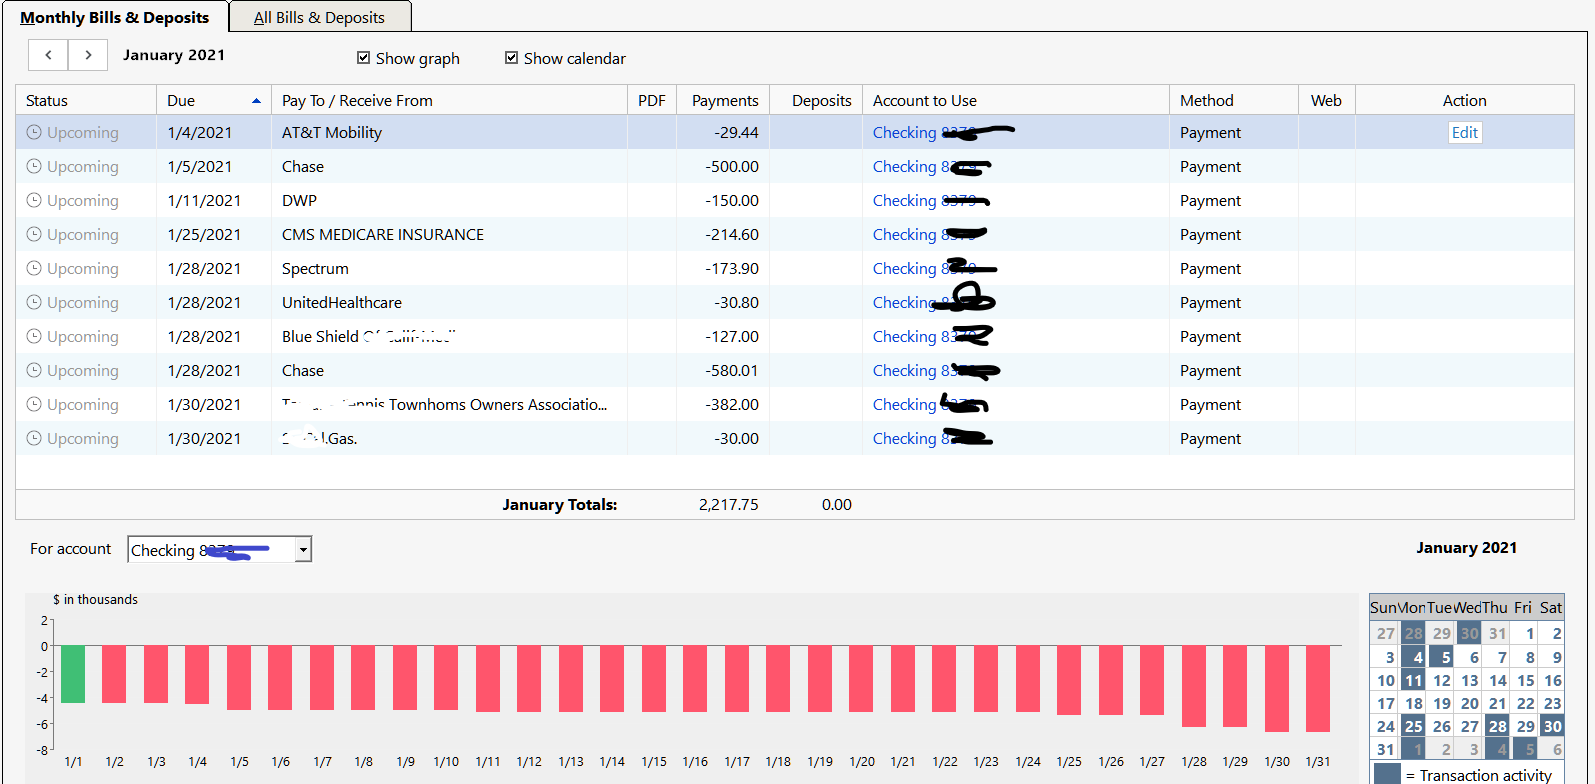Sort by Deposits column header
1595x784 pixels.
(x=816, y=100)
